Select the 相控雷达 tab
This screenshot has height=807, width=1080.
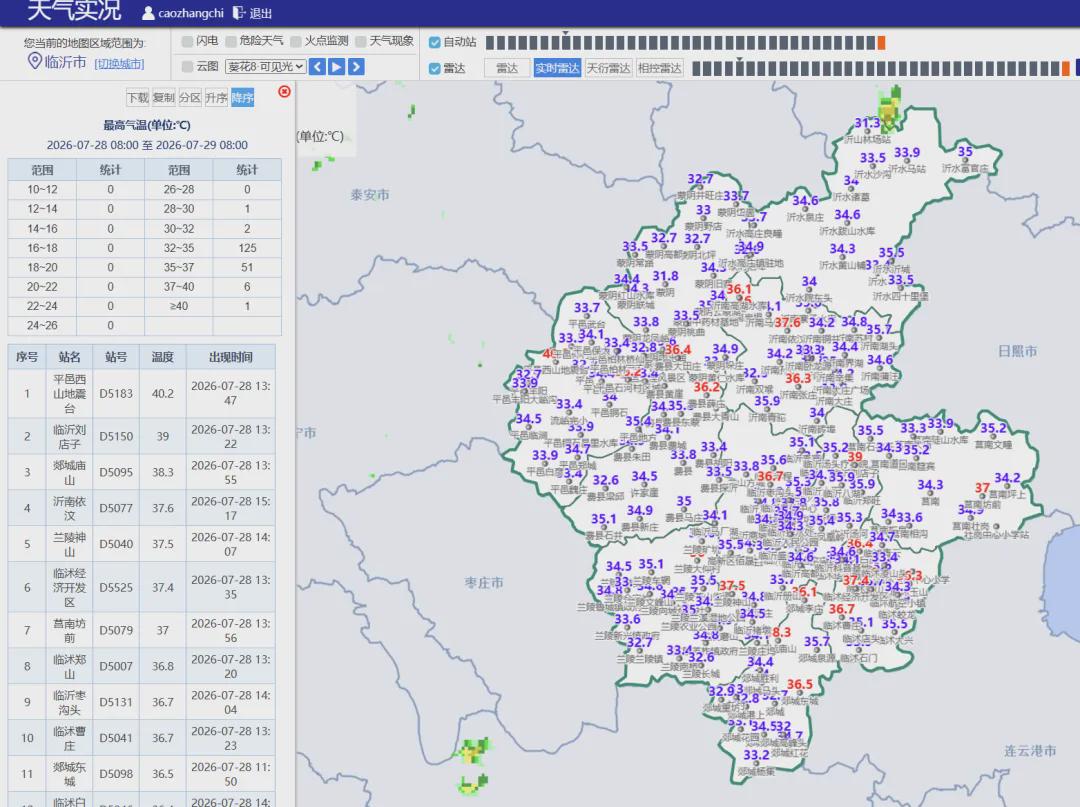click(659, 68)
